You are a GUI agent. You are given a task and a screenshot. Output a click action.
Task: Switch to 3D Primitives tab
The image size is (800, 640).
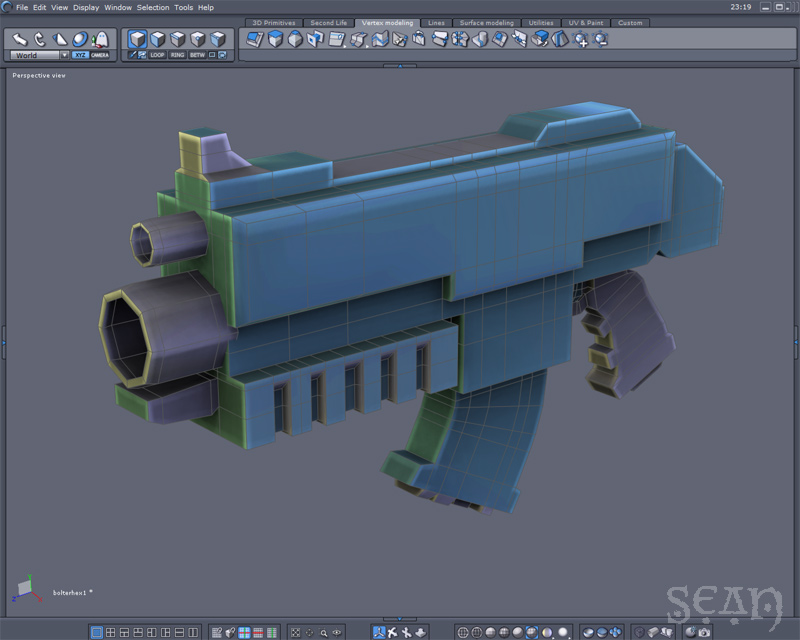tap(274, 23)
